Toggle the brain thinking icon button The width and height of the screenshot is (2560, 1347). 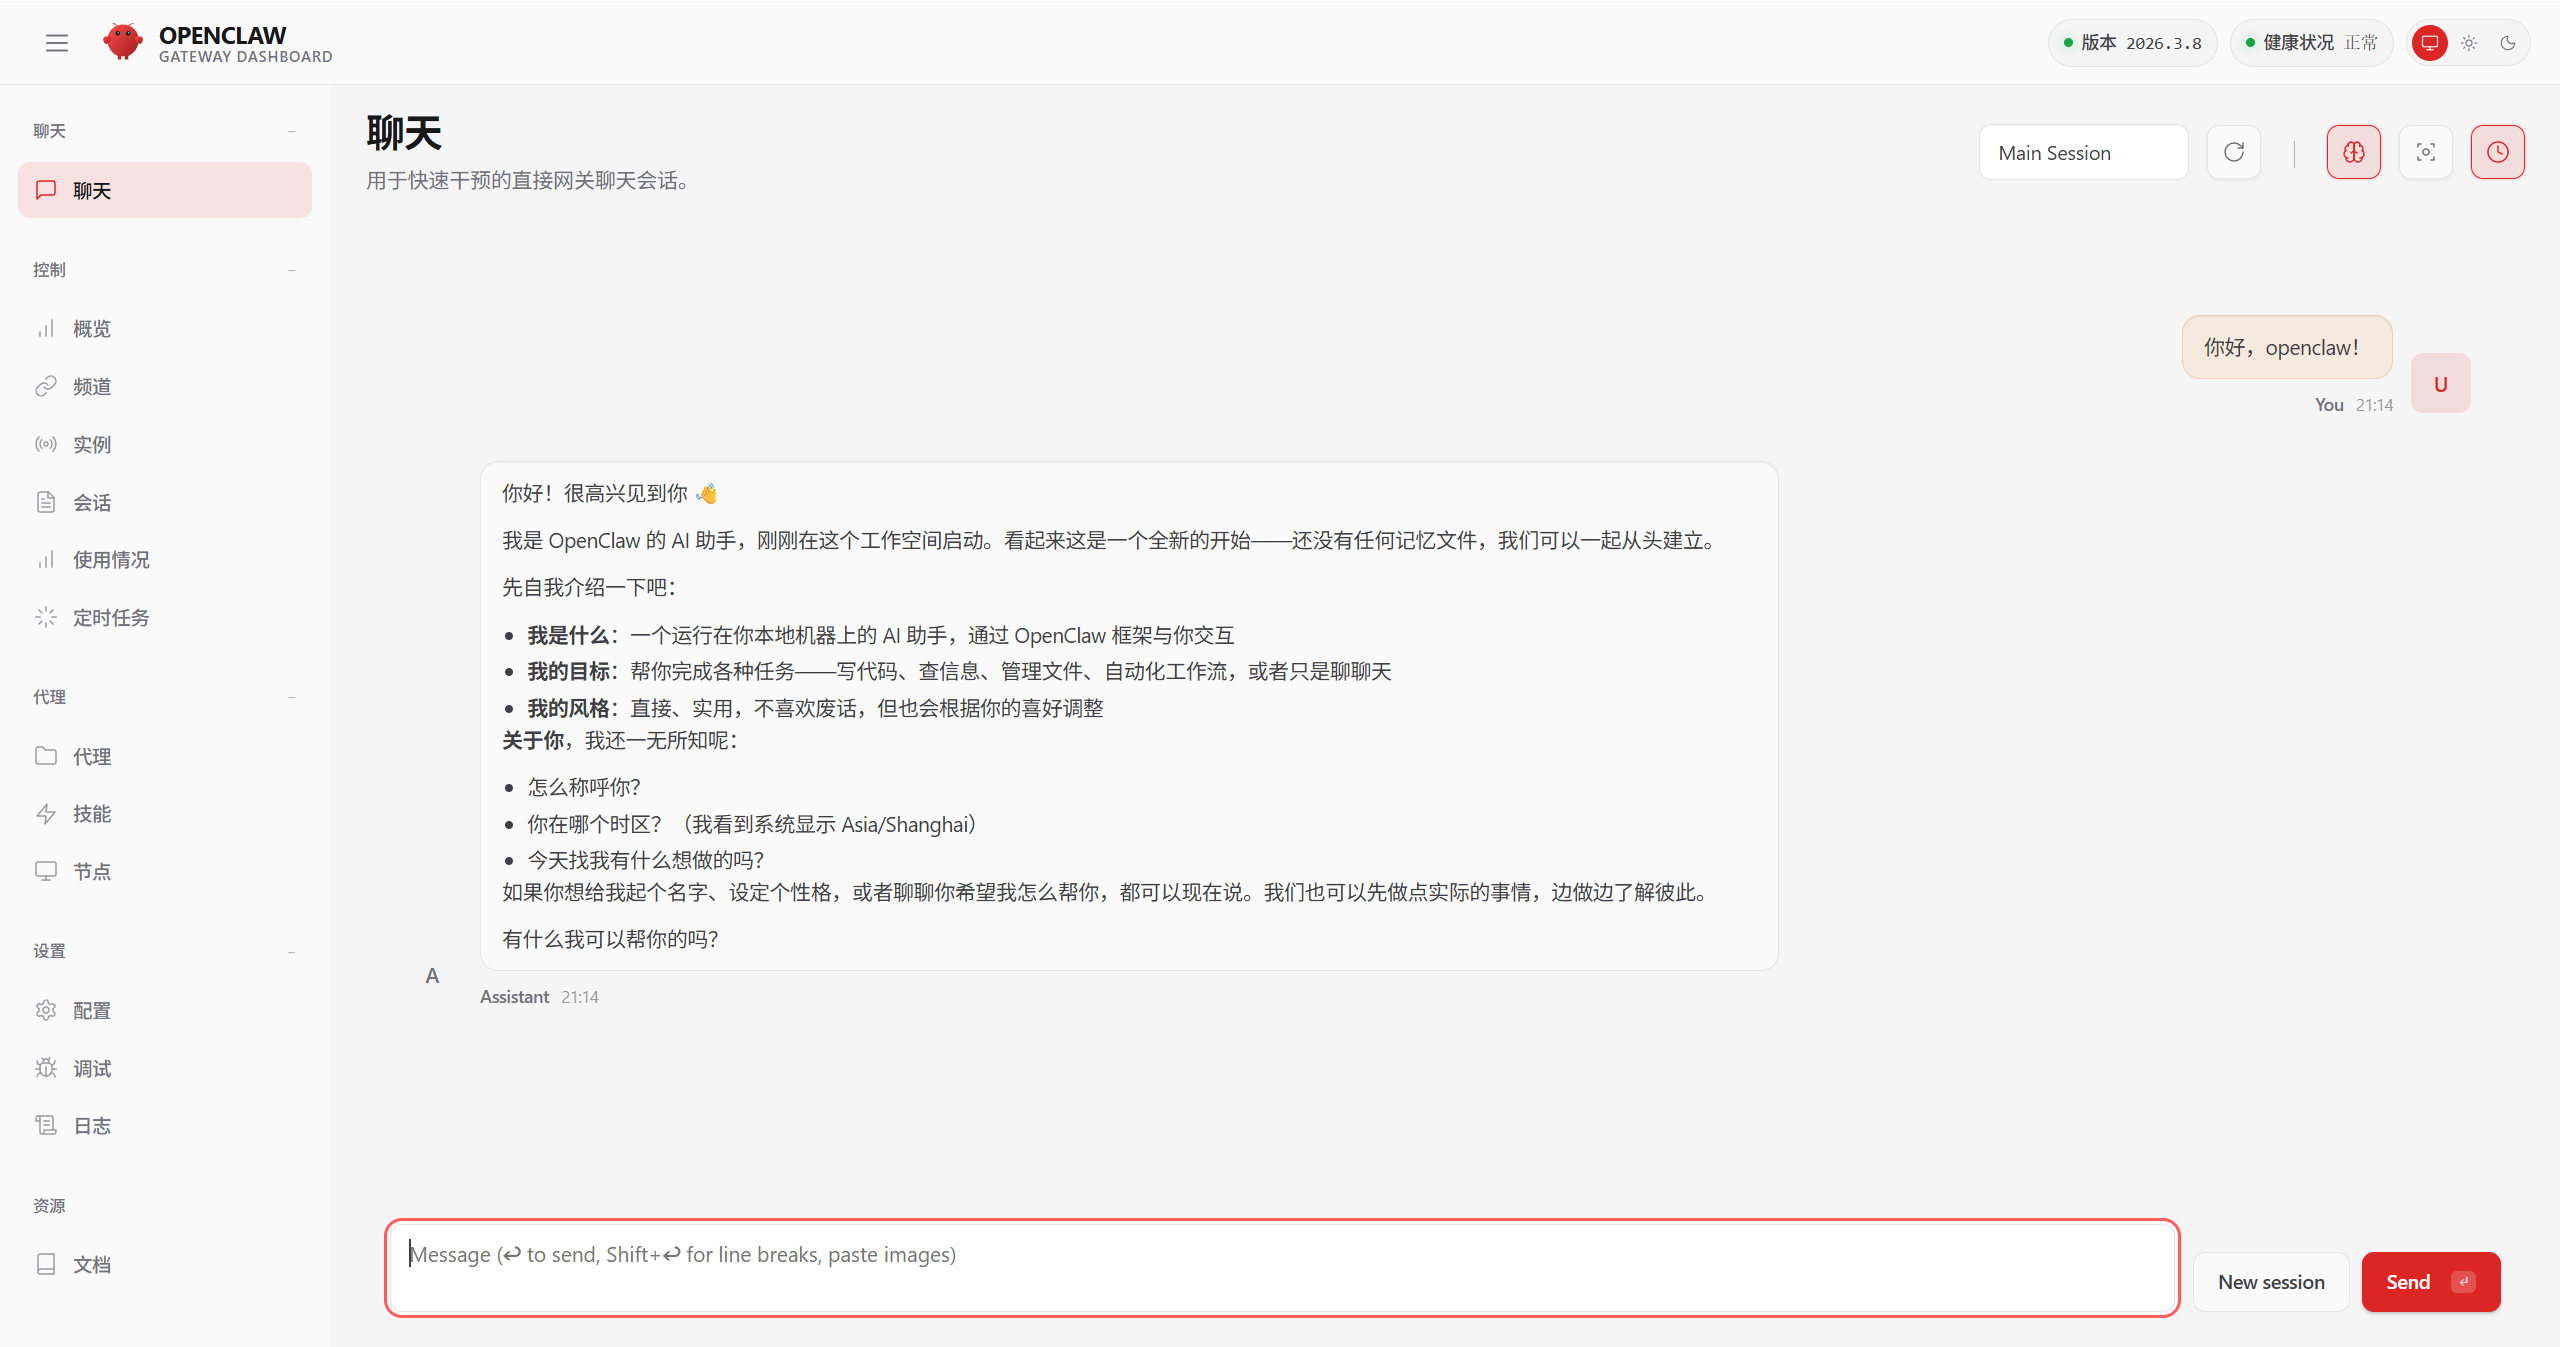[x=2353, y=152]
